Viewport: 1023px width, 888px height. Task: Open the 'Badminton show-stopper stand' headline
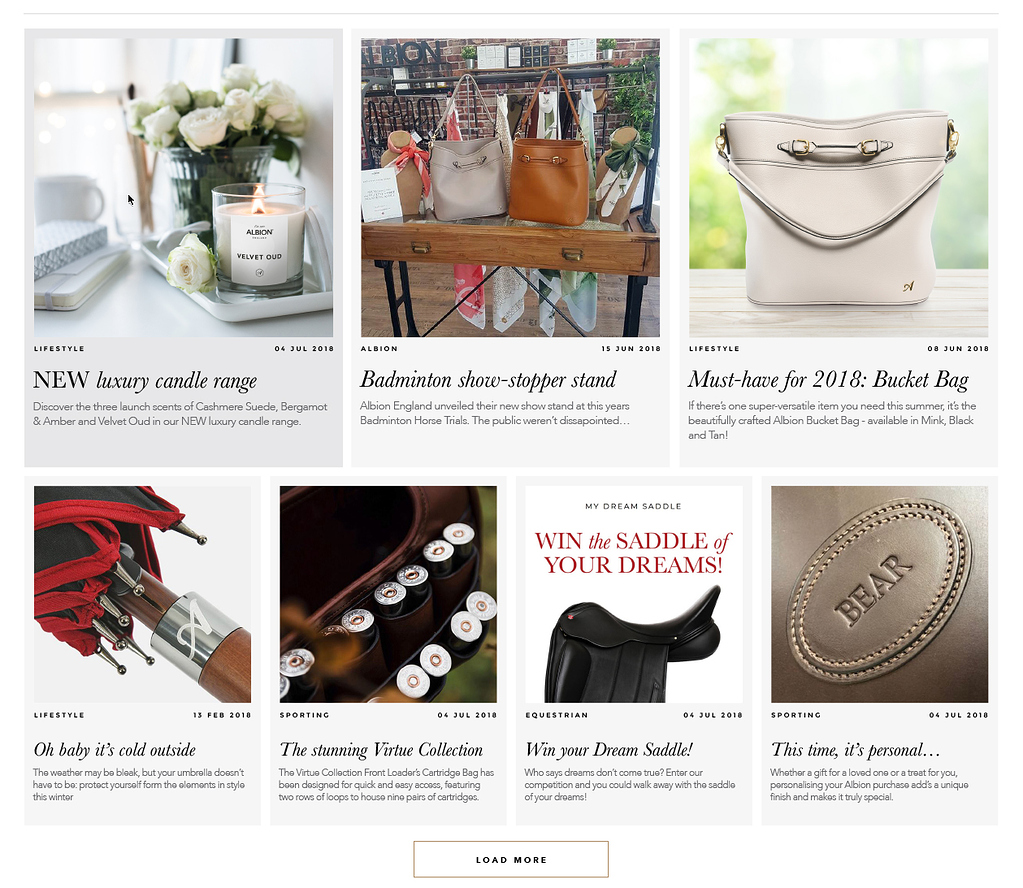point(488,380)
